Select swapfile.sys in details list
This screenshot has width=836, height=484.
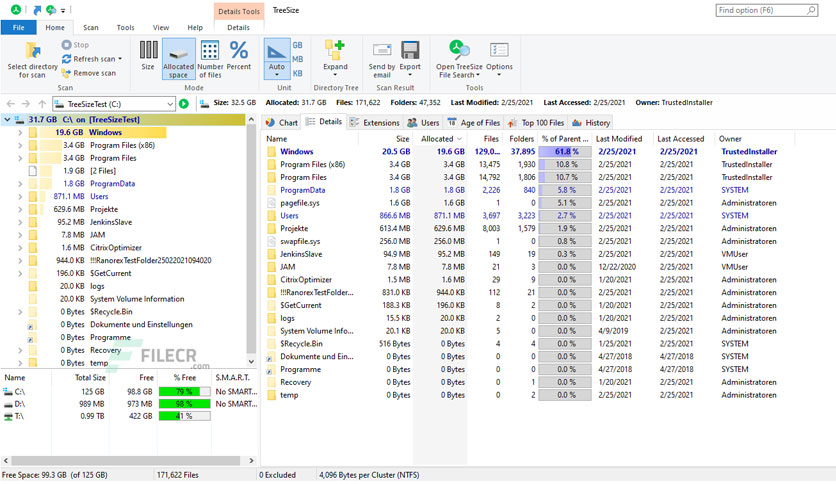coord(300,241)
